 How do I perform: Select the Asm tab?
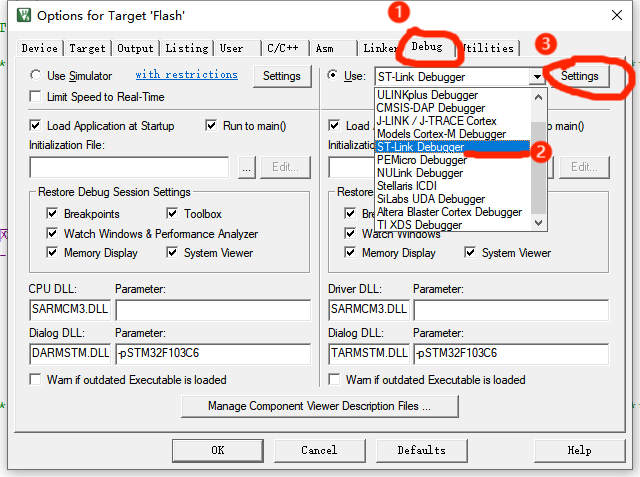point(333,48)
